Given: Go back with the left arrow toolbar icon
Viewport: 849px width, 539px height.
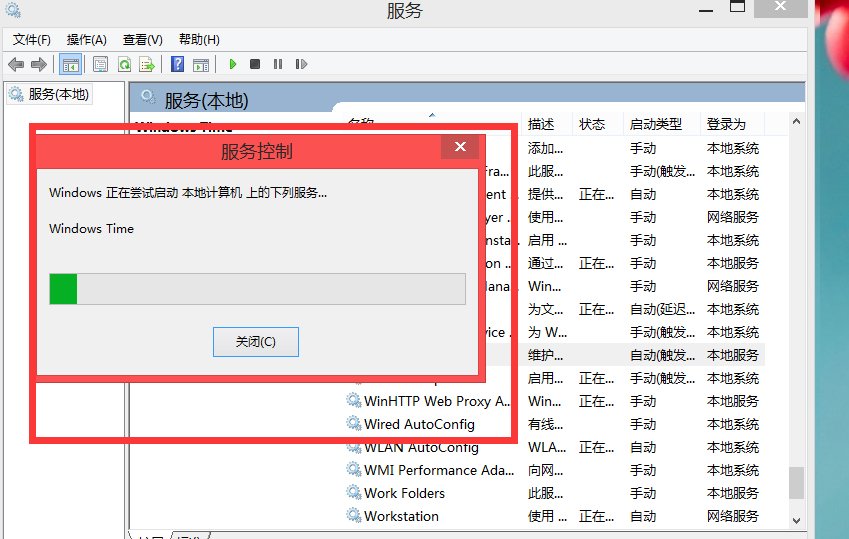Looking at the screenshot, I should [x=16, y=64].
